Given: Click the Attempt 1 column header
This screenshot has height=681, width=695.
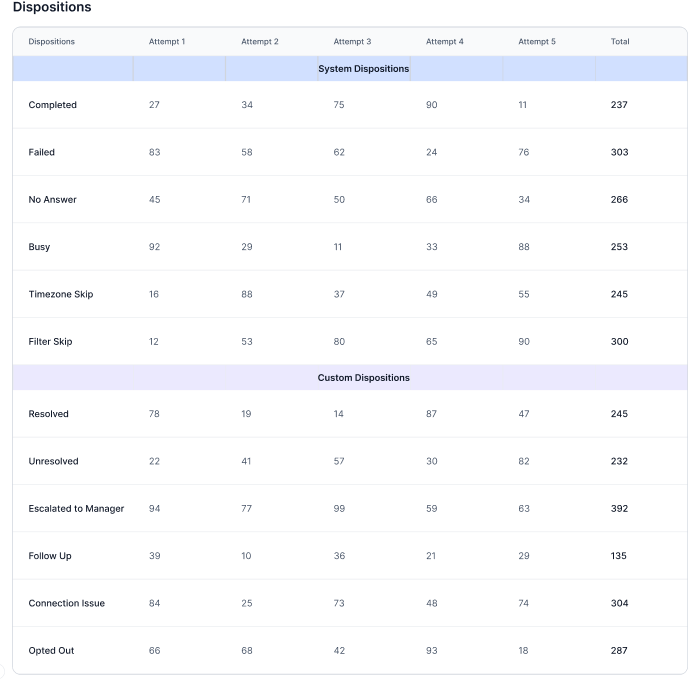Looking at the screenshot, I should click(167, 42).
